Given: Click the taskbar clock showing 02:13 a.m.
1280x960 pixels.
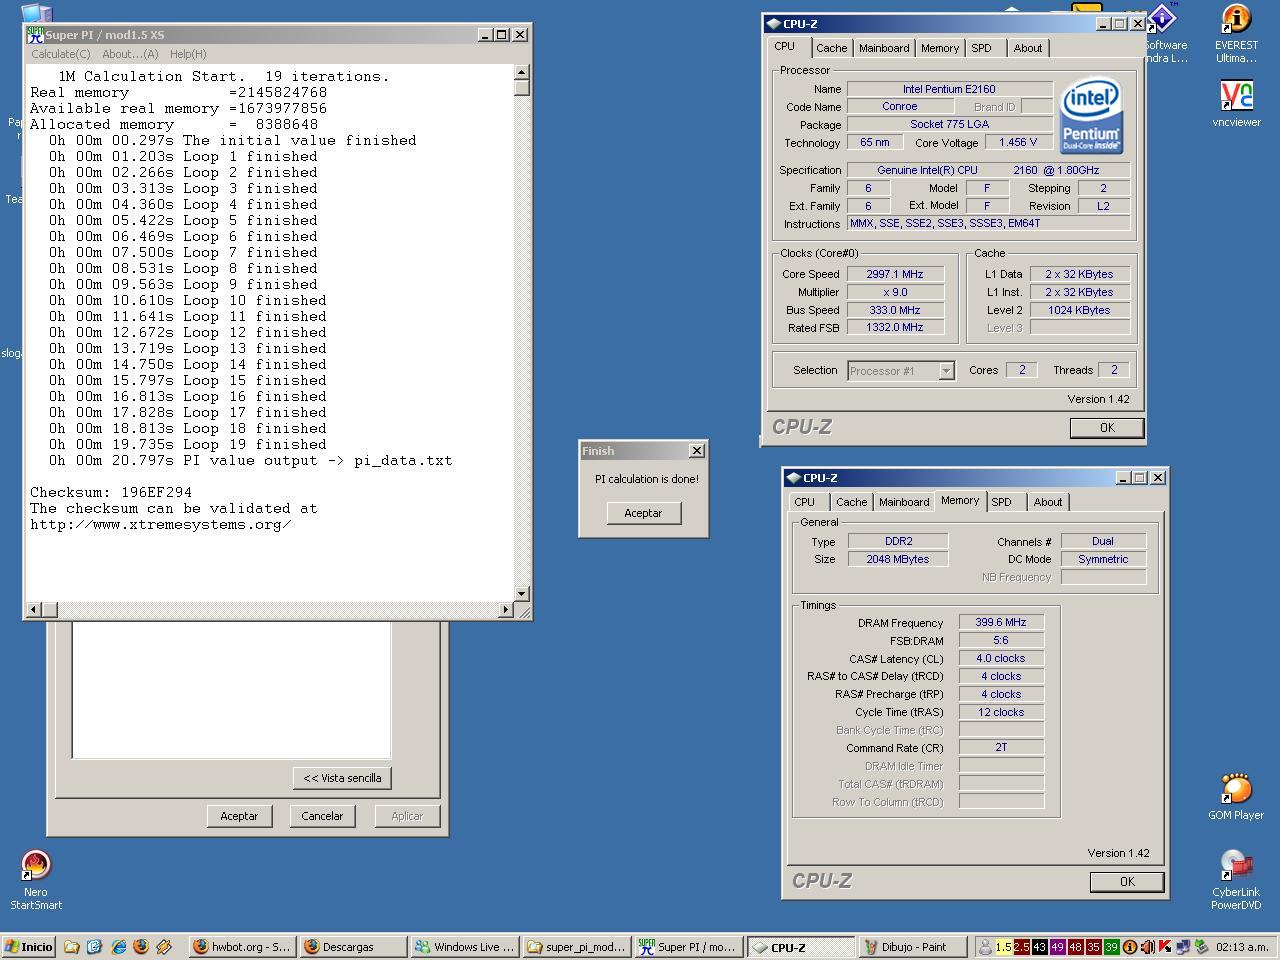Looking at the screenshot, I should point(1242,947).
